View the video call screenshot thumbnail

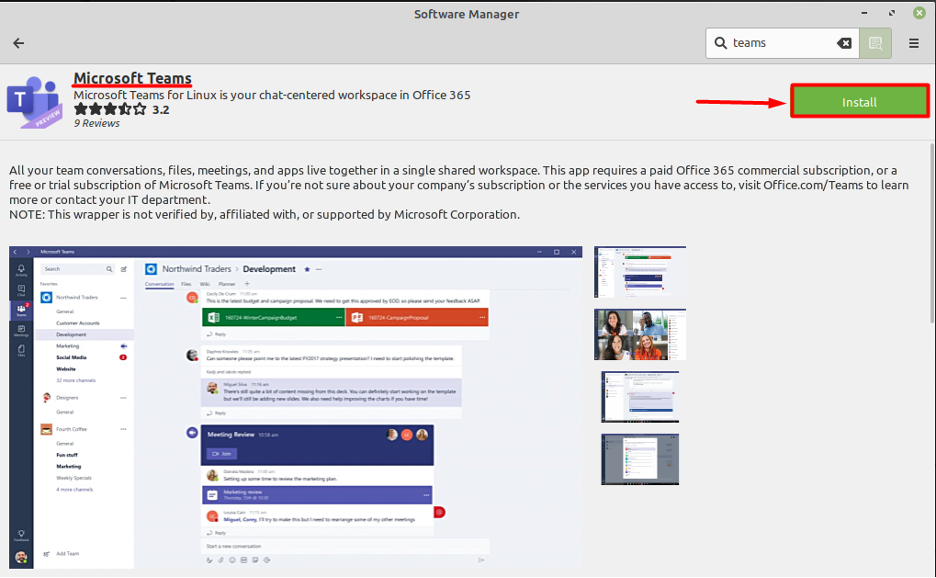[x=640, y=335]
